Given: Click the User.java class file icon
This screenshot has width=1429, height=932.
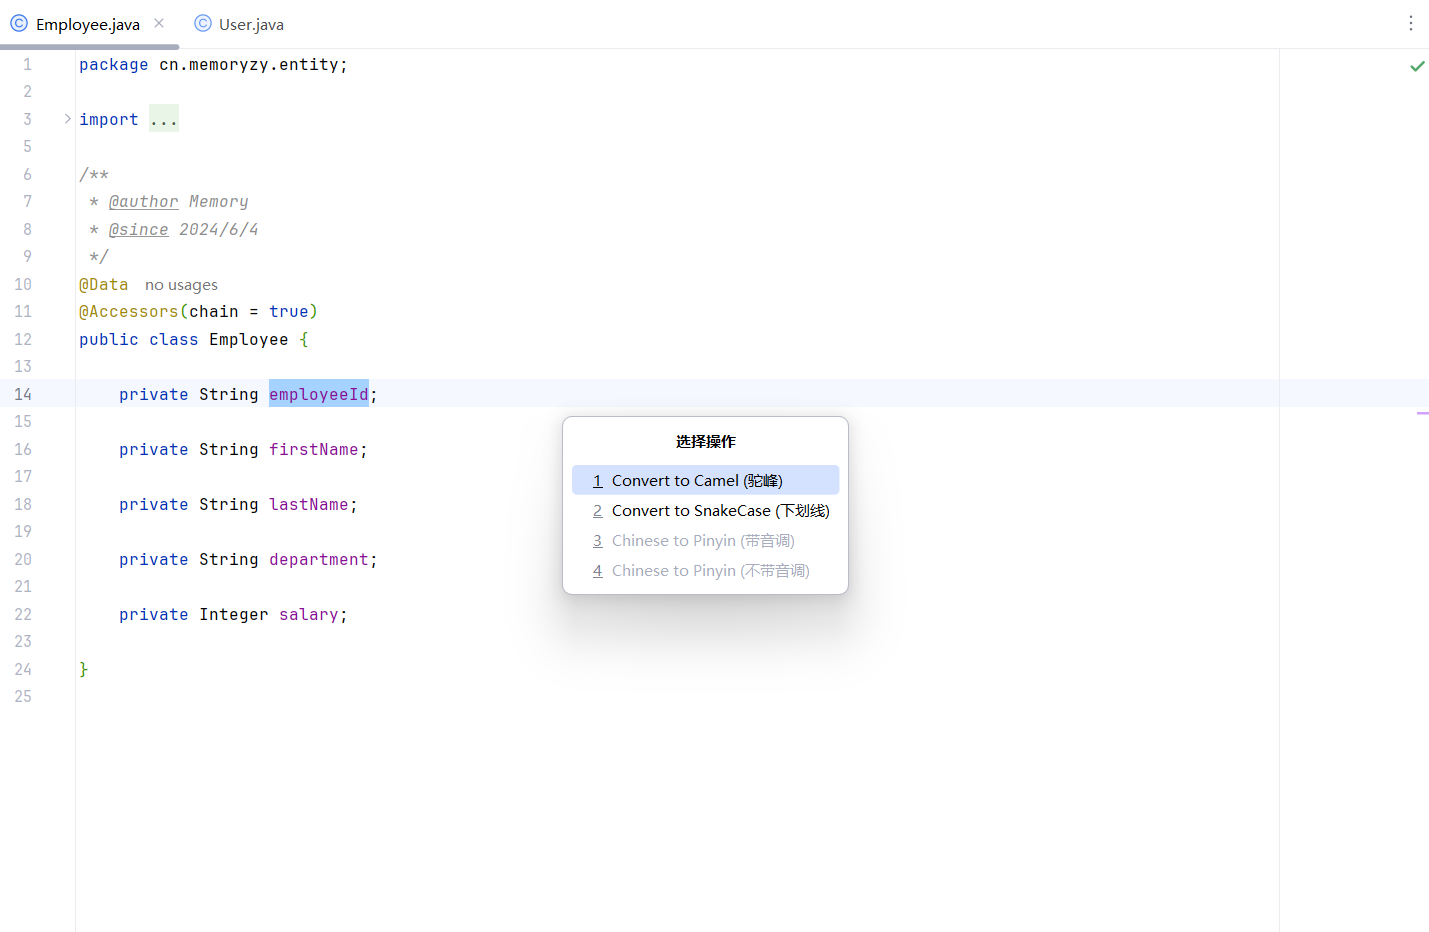Looking at the screenshot, I should [x=203, y=23].
